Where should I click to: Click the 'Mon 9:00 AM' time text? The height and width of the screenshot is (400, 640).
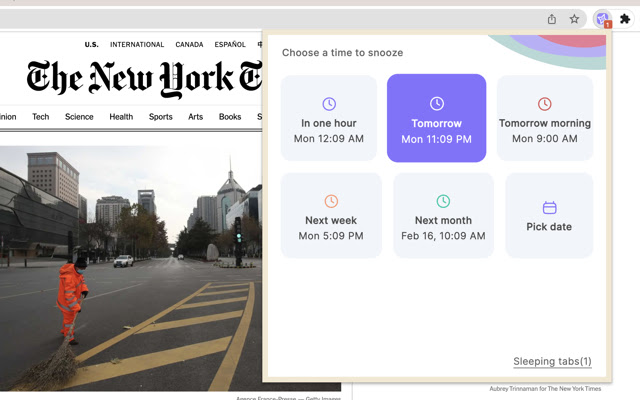click(544, 139)
